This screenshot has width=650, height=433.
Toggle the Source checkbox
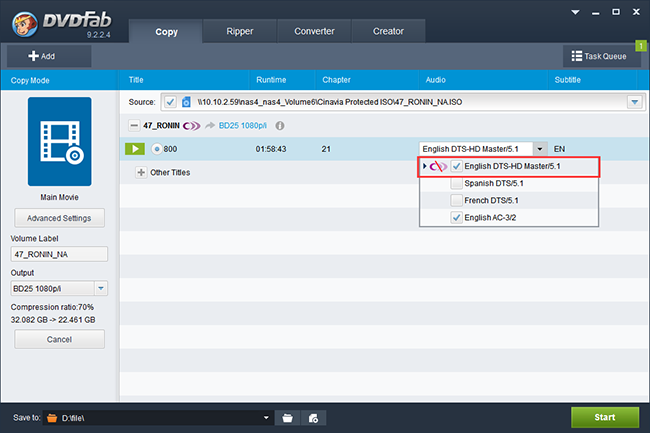170,102
